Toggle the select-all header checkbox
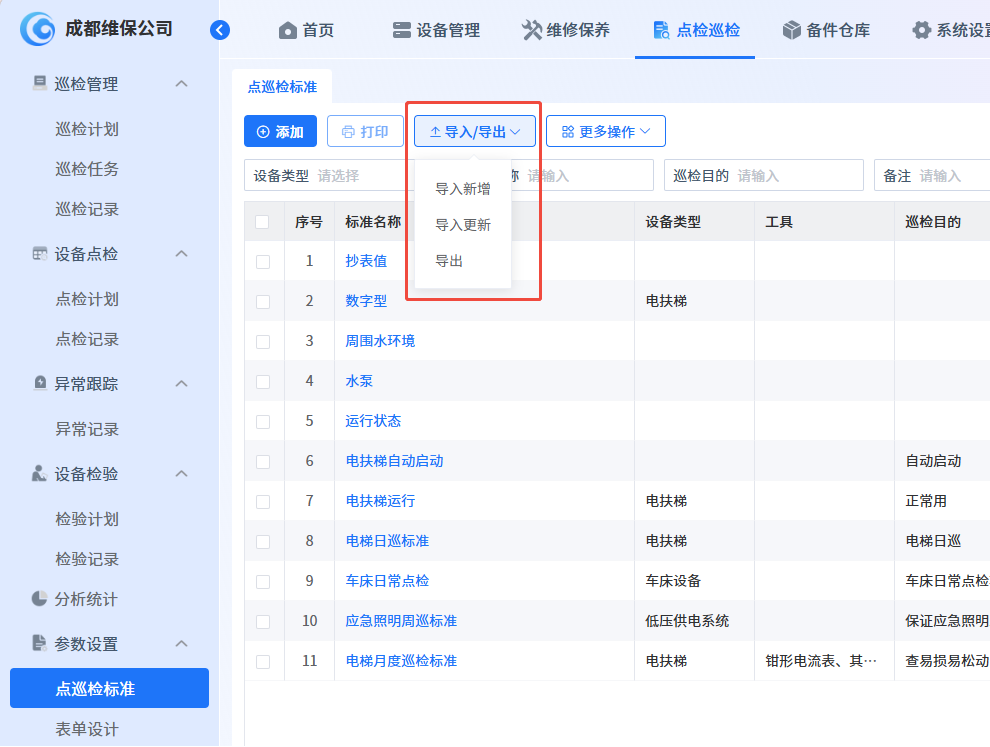 pyautogui.click(x=262, y=222)
